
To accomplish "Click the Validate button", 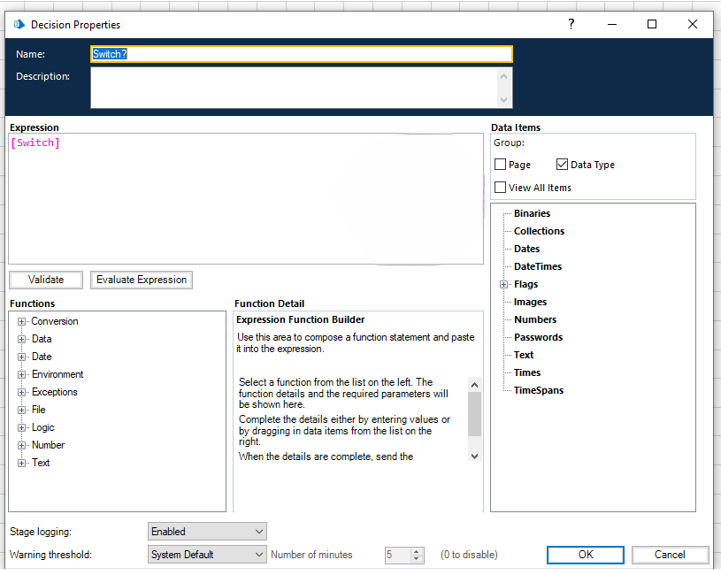I will 46,280.
